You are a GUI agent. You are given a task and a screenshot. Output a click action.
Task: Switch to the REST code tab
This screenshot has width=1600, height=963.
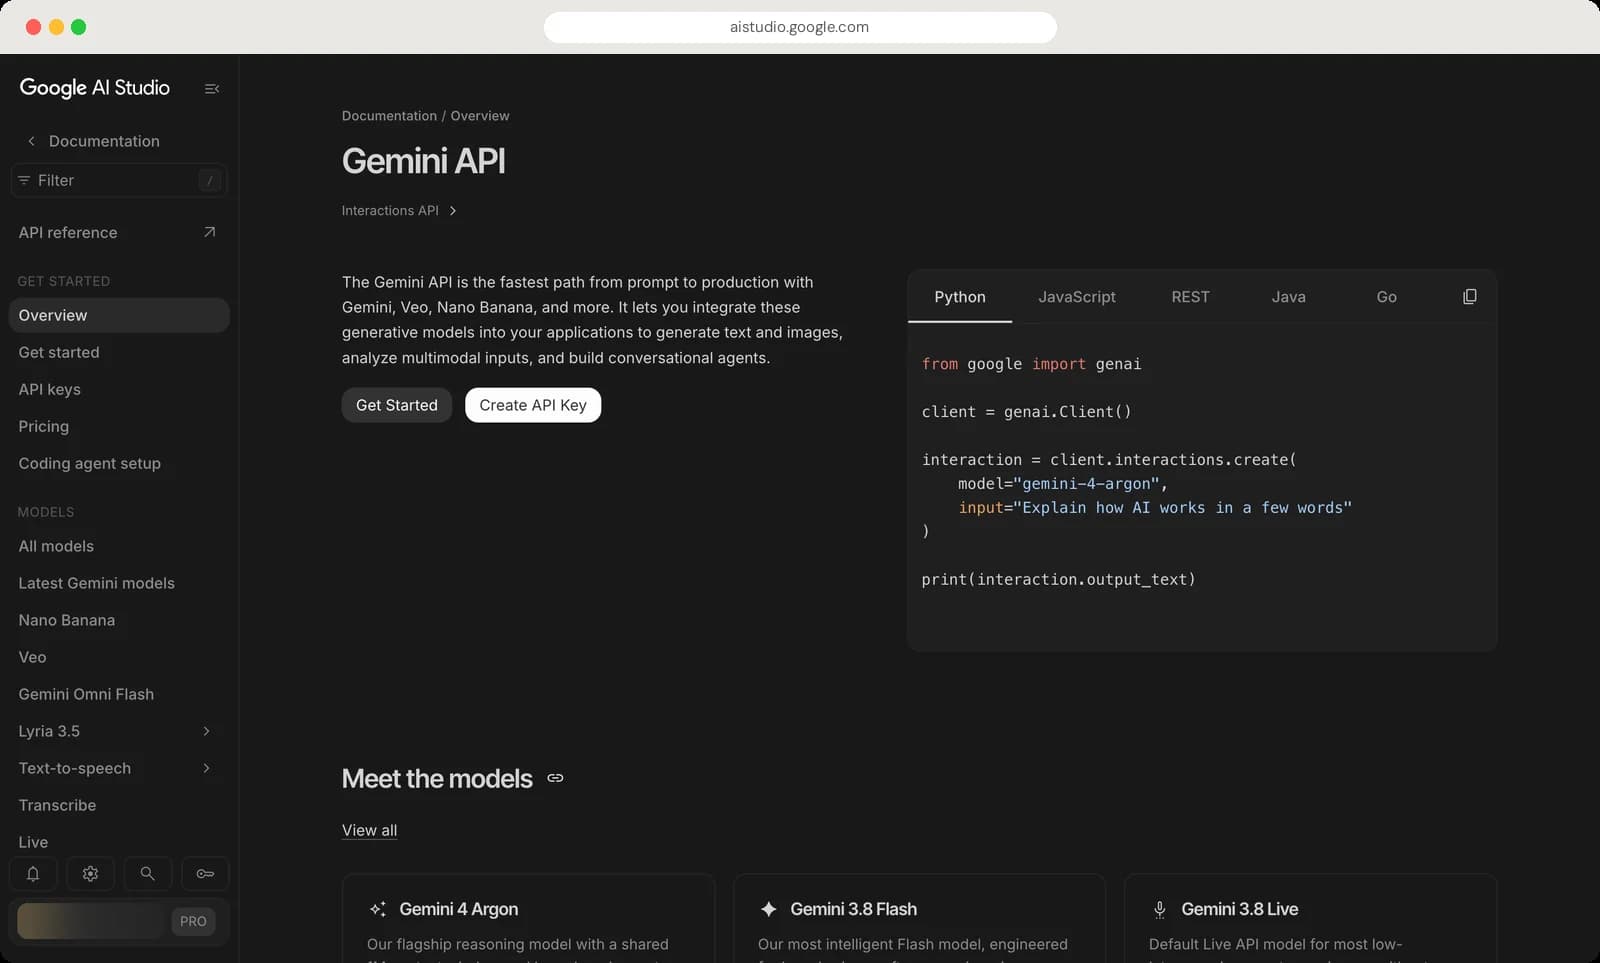pos(1190,297)
